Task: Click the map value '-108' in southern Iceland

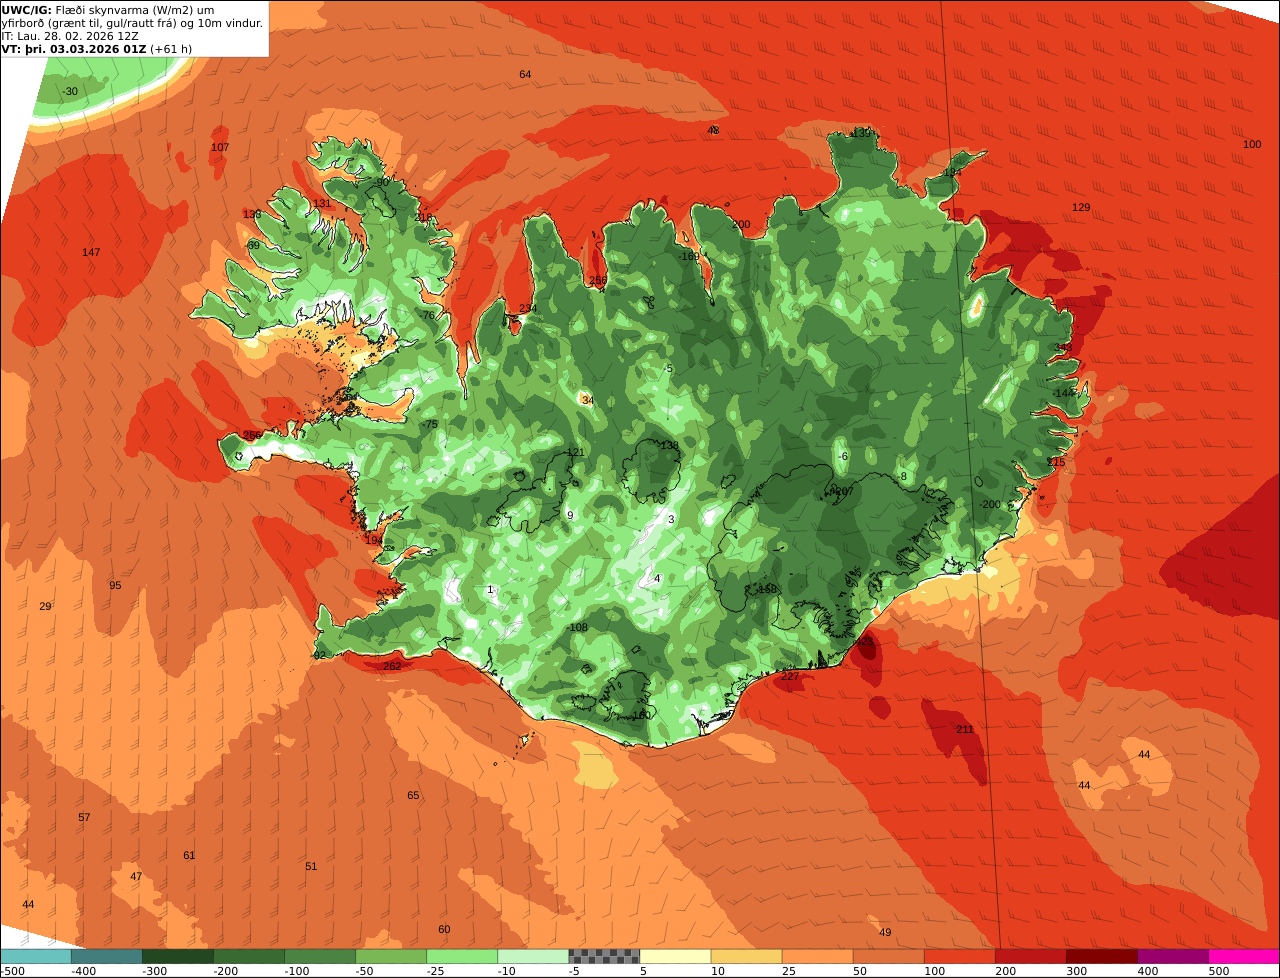Action: coord(577,628)
